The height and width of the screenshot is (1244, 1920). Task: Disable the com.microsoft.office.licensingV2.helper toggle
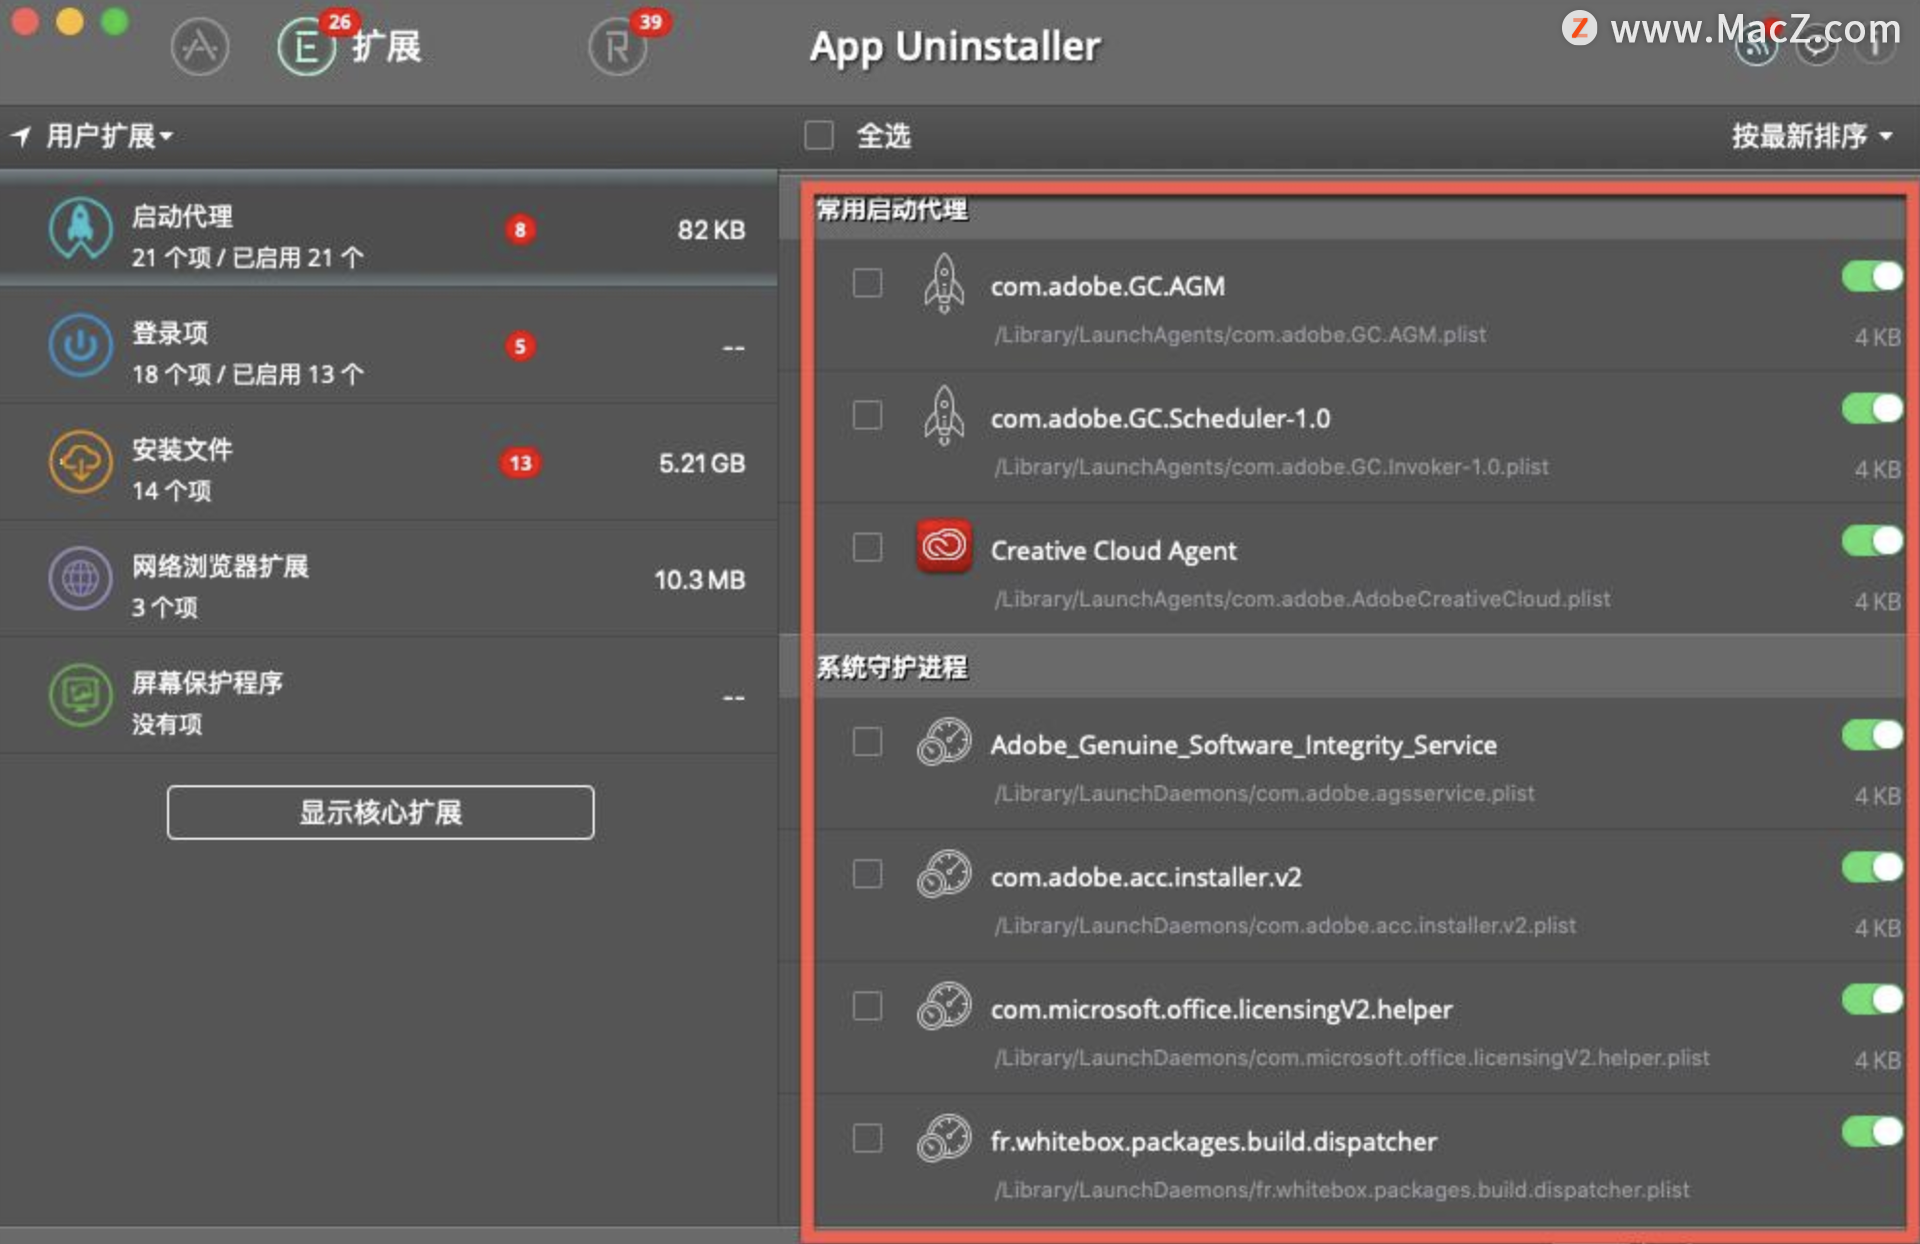click(1872, 999)
